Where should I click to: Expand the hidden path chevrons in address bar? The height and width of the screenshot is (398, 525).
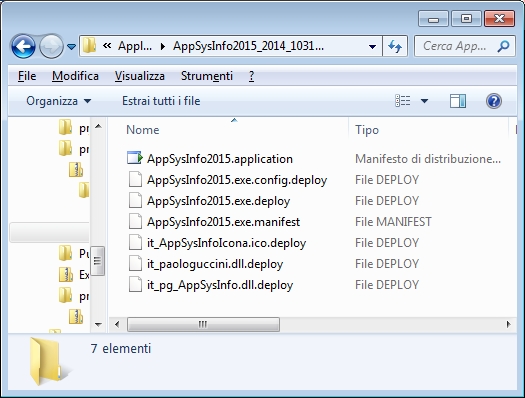tap(107, 46)
